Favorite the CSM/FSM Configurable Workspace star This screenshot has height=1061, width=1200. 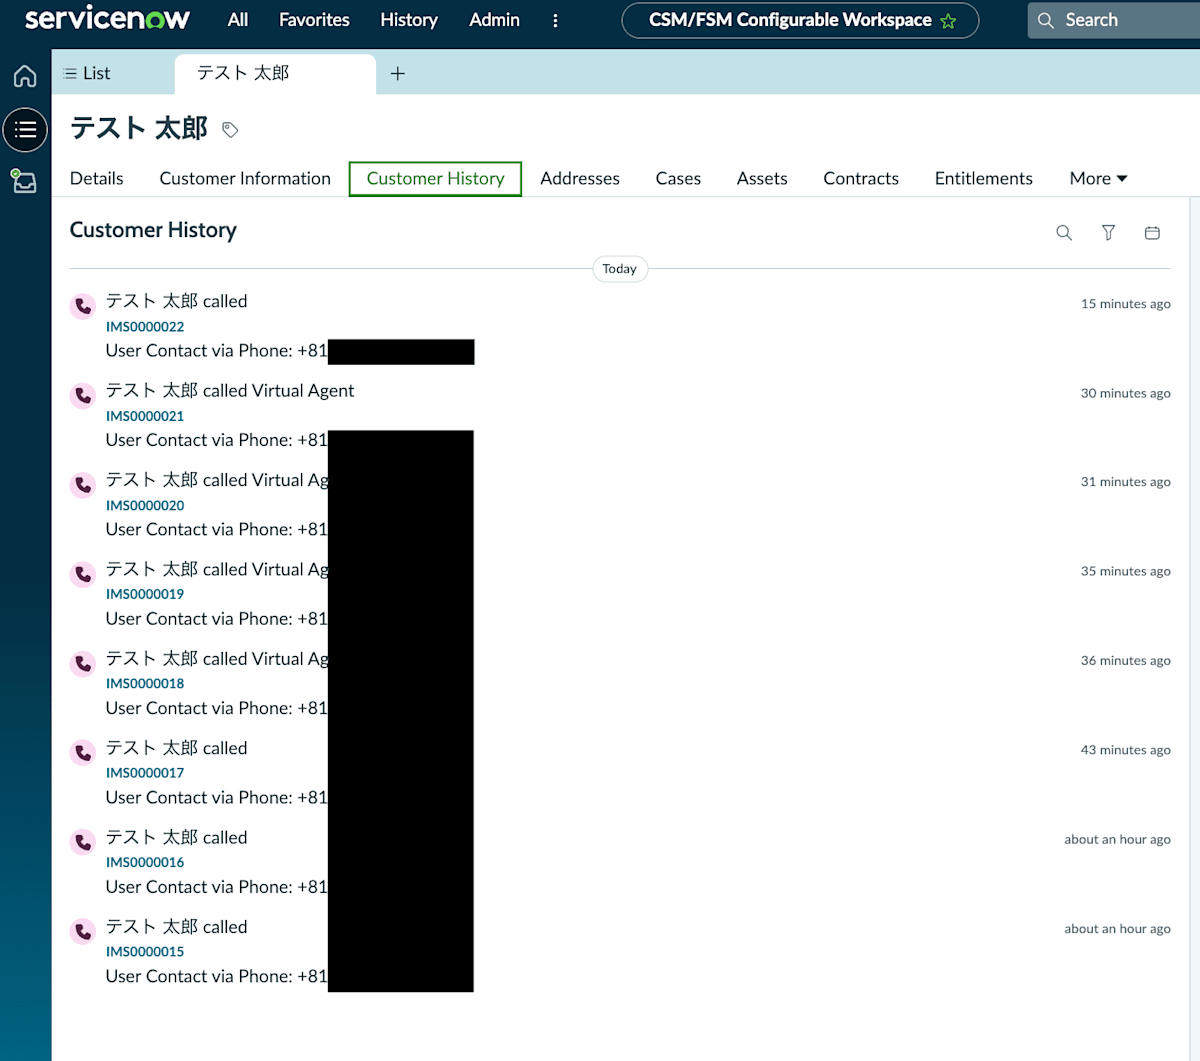[948, 20]
